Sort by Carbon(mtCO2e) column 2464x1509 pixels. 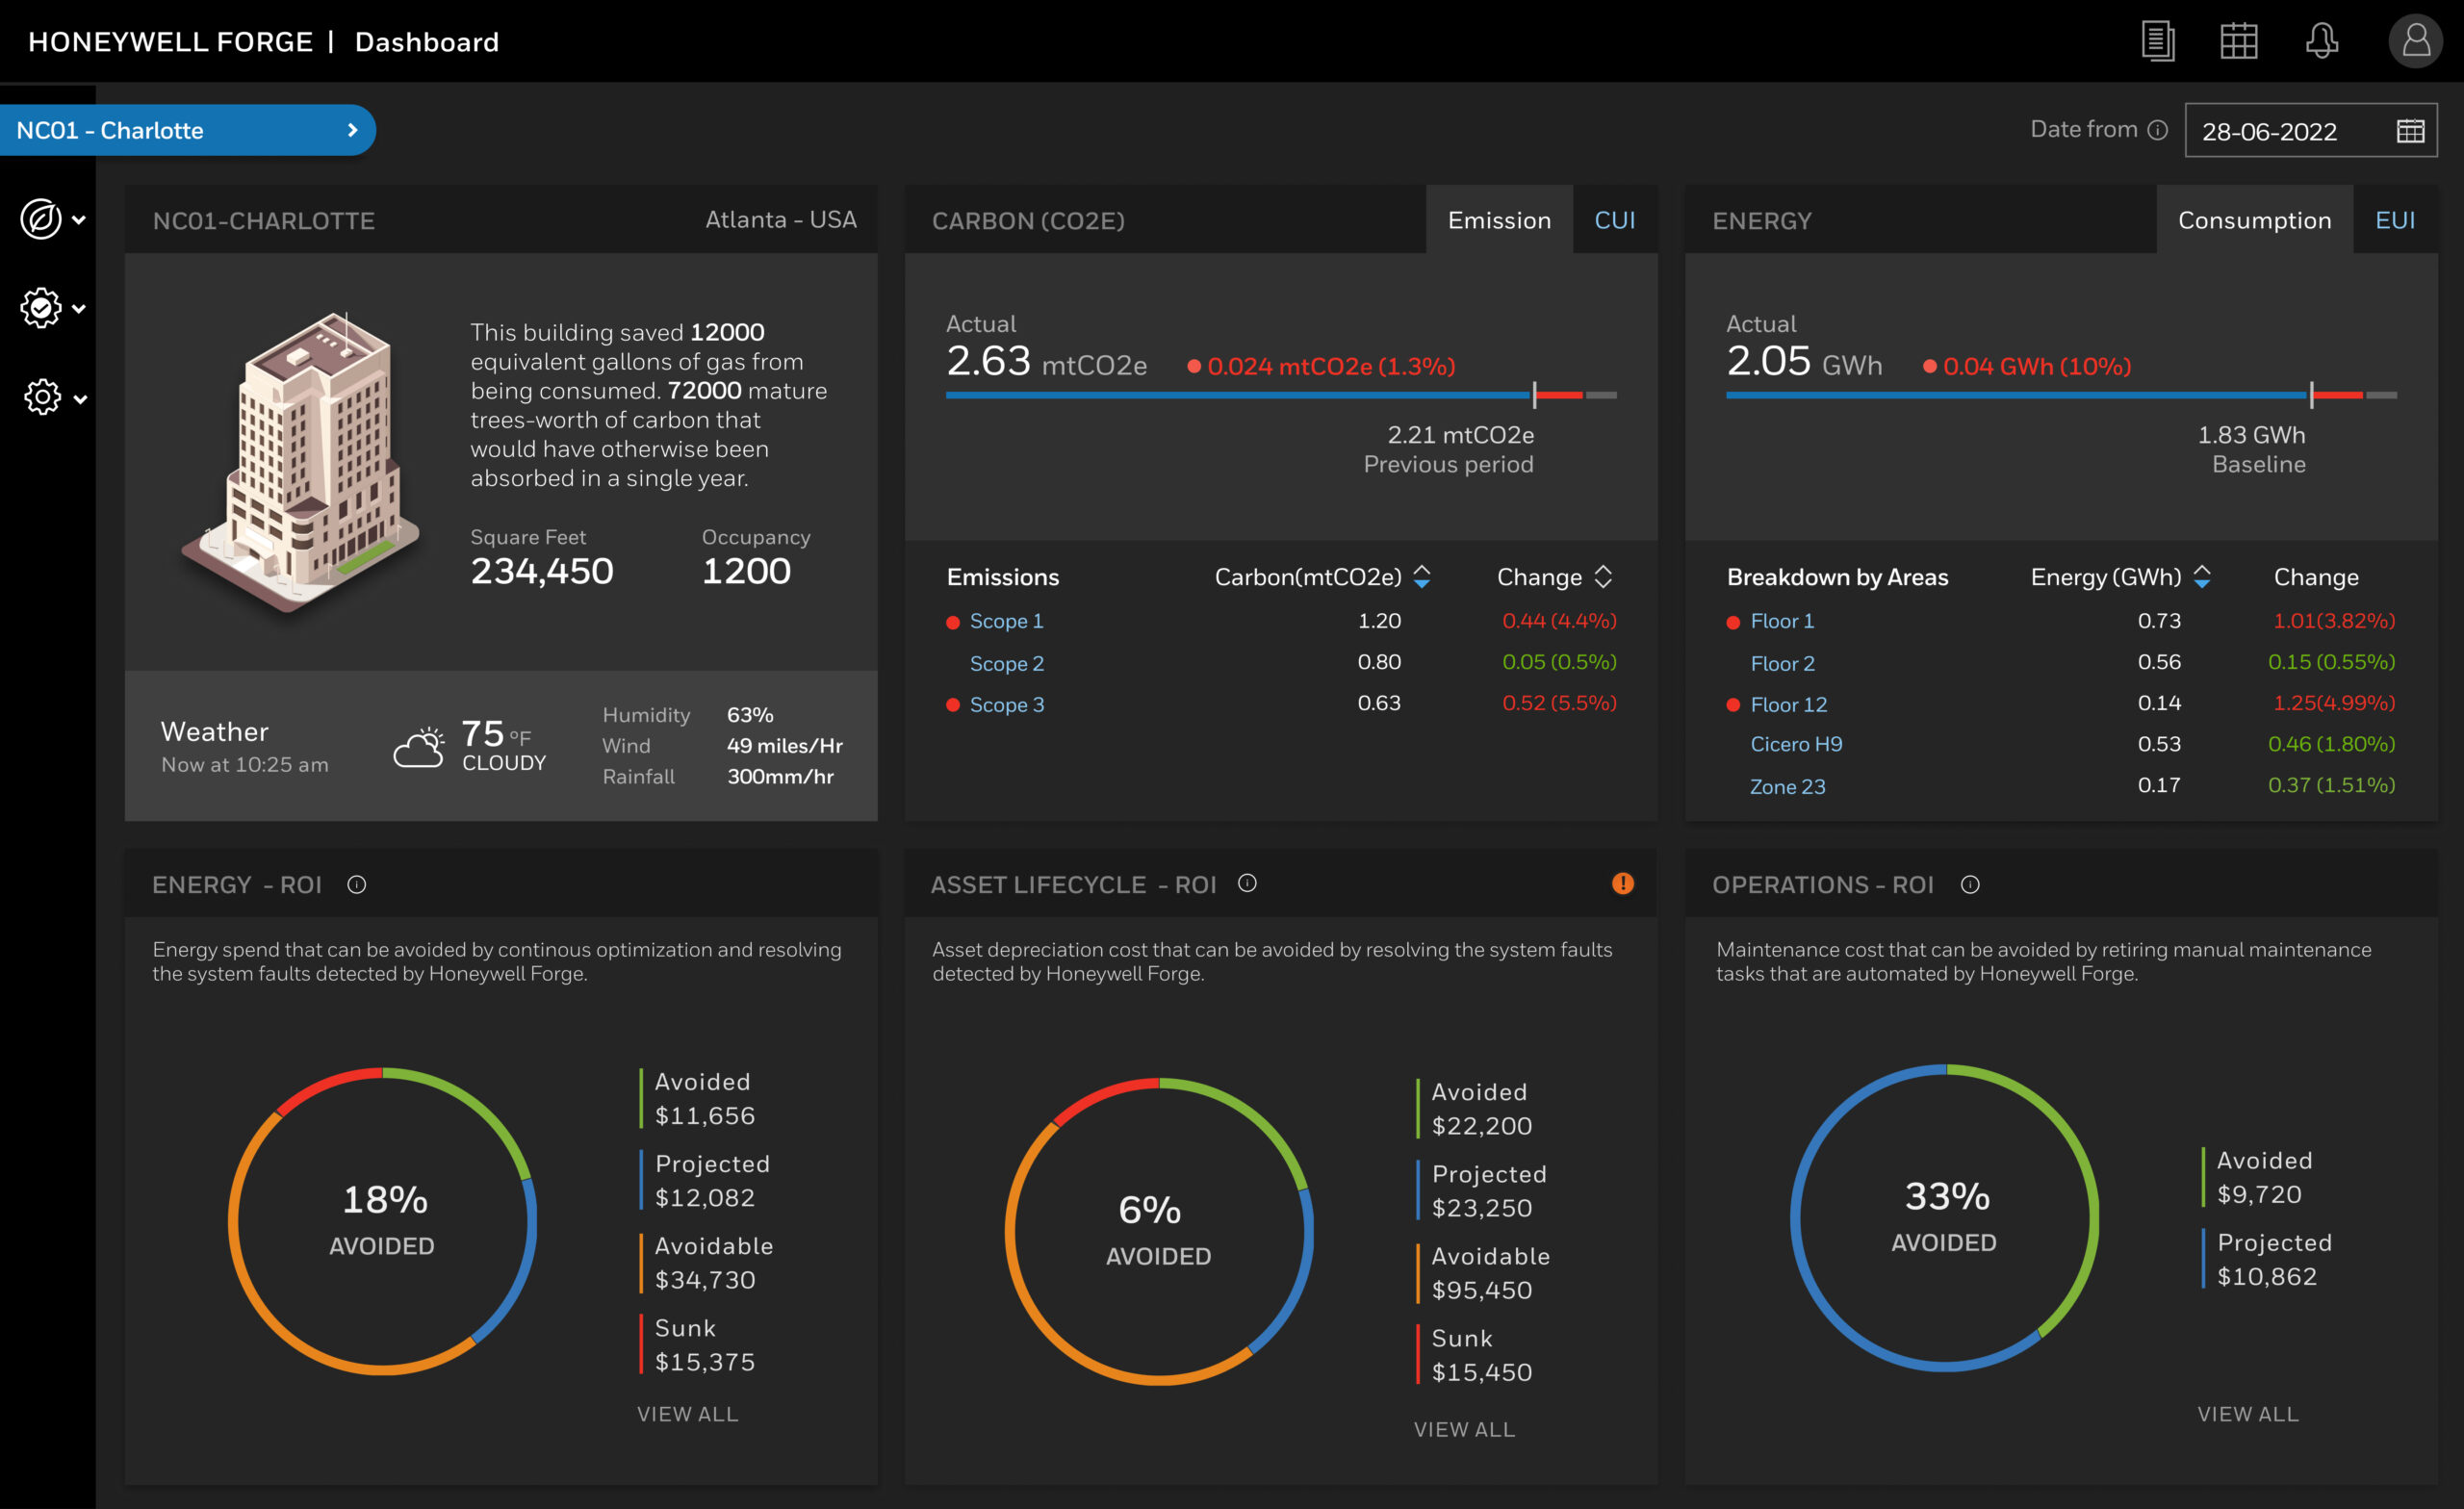pyautogui.click(x=1422, y=577)
